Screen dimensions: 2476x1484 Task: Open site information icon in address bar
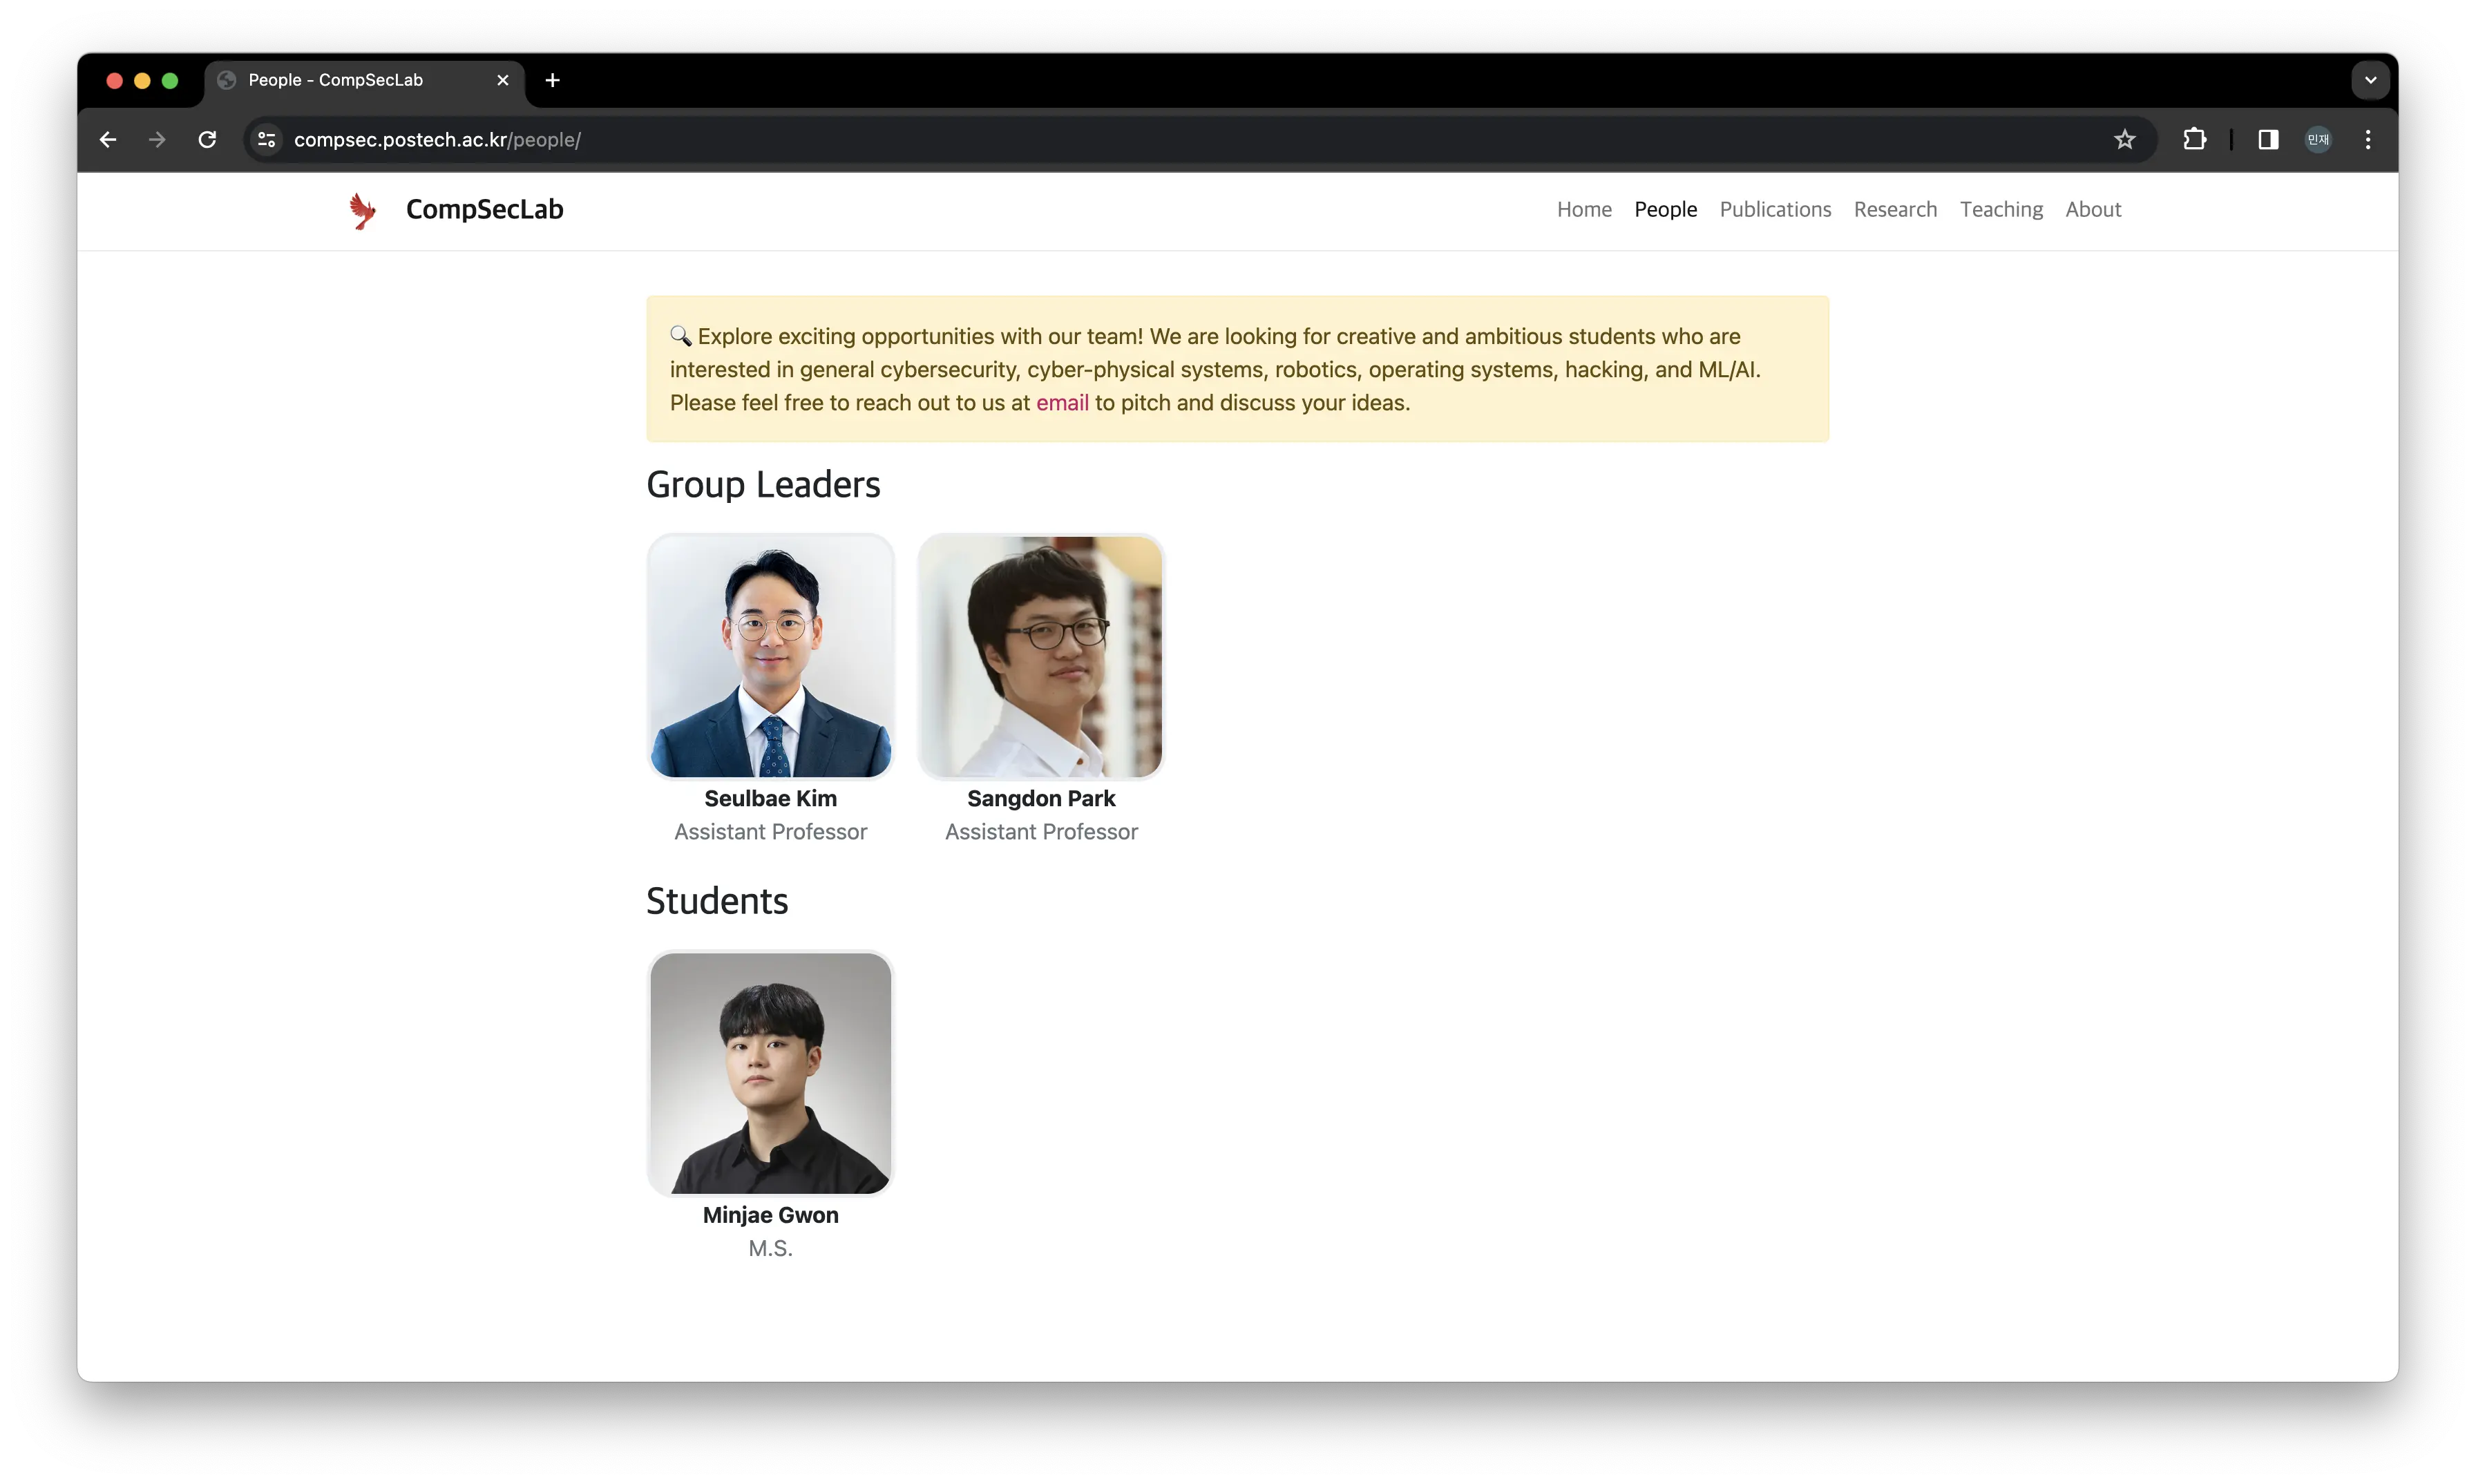pos(267,140)
